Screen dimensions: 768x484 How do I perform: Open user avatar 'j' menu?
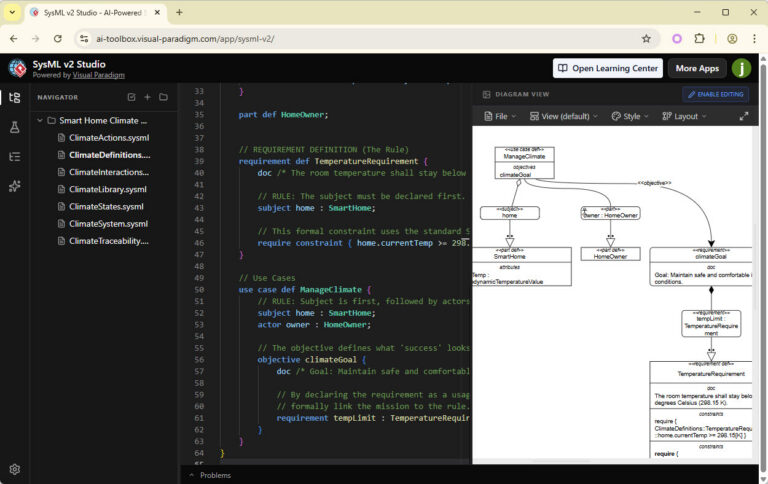point(742,68)
